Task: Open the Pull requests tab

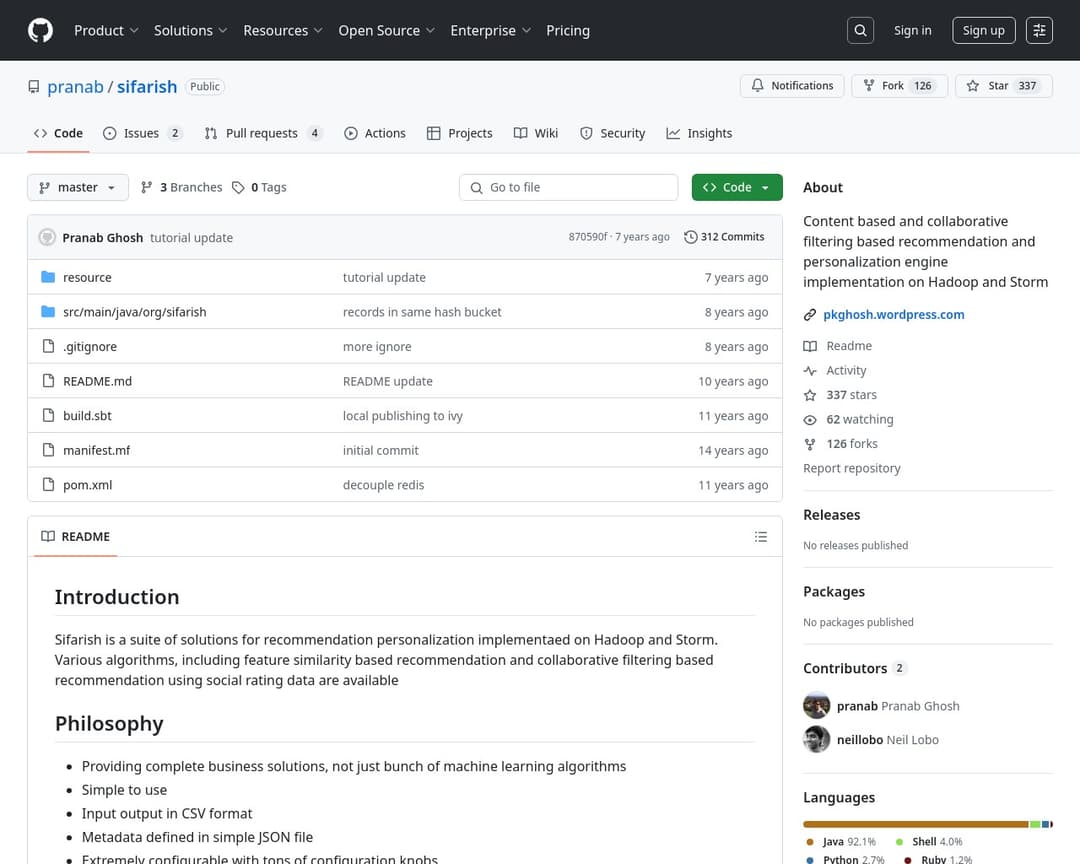Action: point(262,133)
